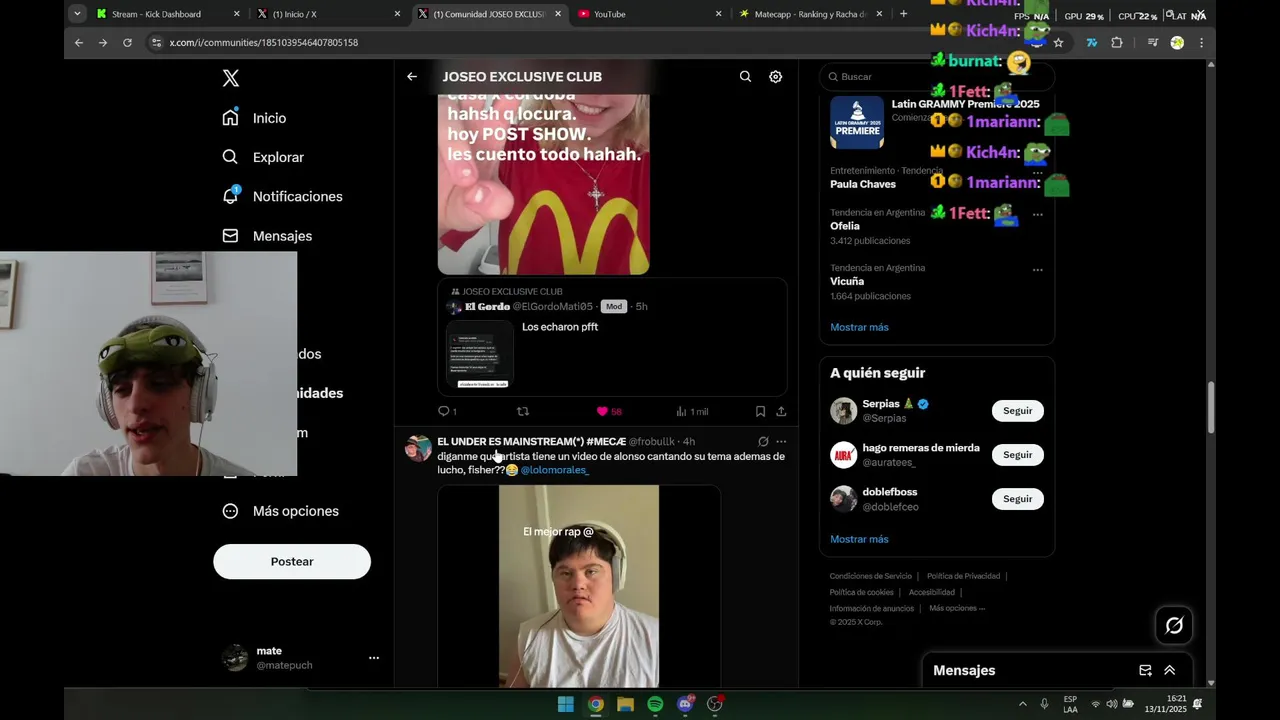Screen dimensions: 1280x720
Task: Open Más opciones in the sidebar
Action: tap(281, 511)
